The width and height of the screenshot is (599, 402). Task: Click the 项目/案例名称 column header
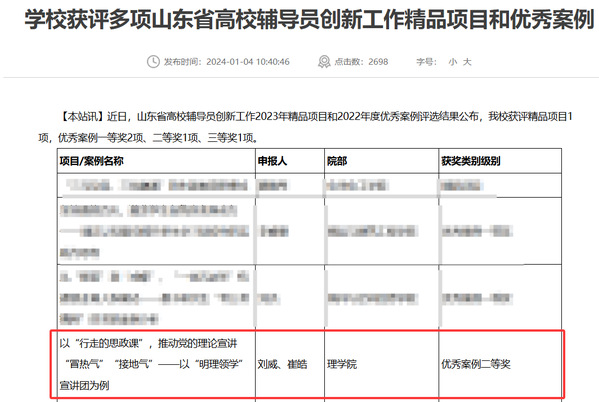(x=91, y=161)
